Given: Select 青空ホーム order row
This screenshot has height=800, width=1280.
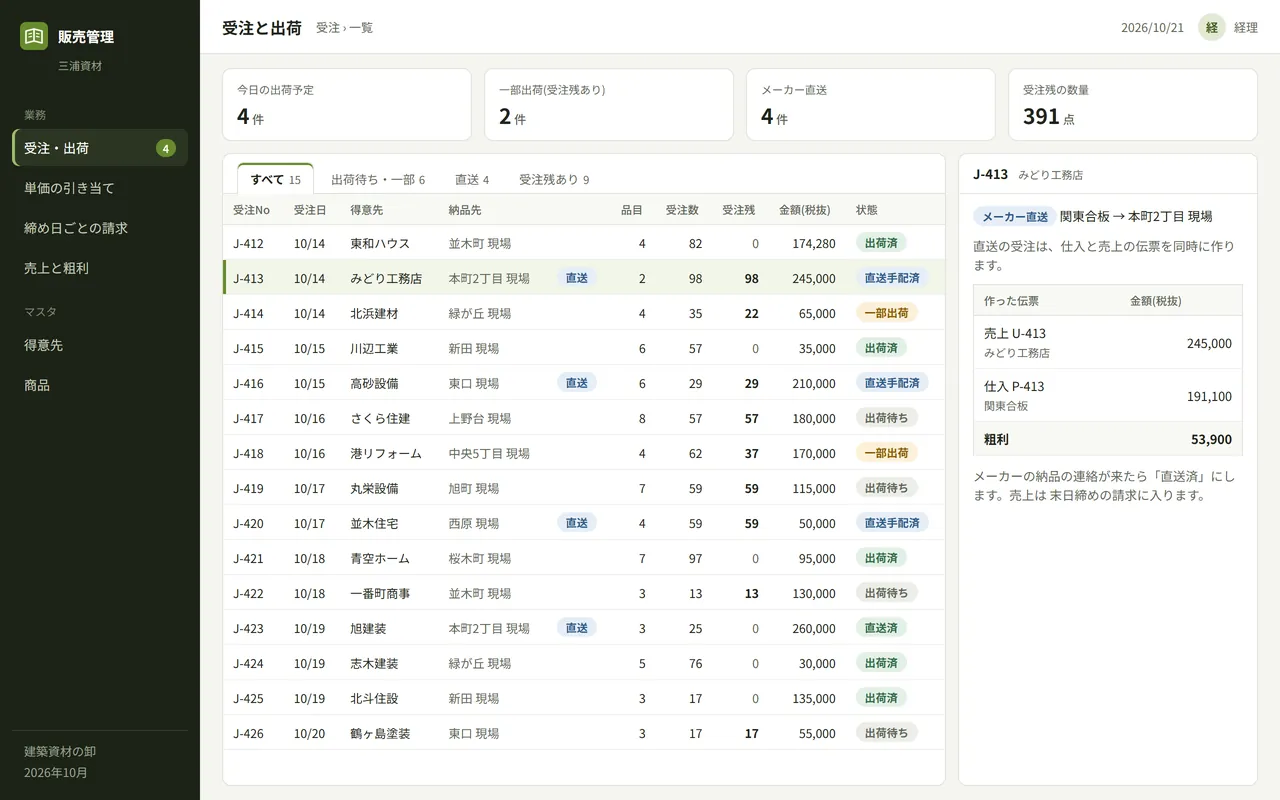Looking at the screenshot, I should 584,558.
